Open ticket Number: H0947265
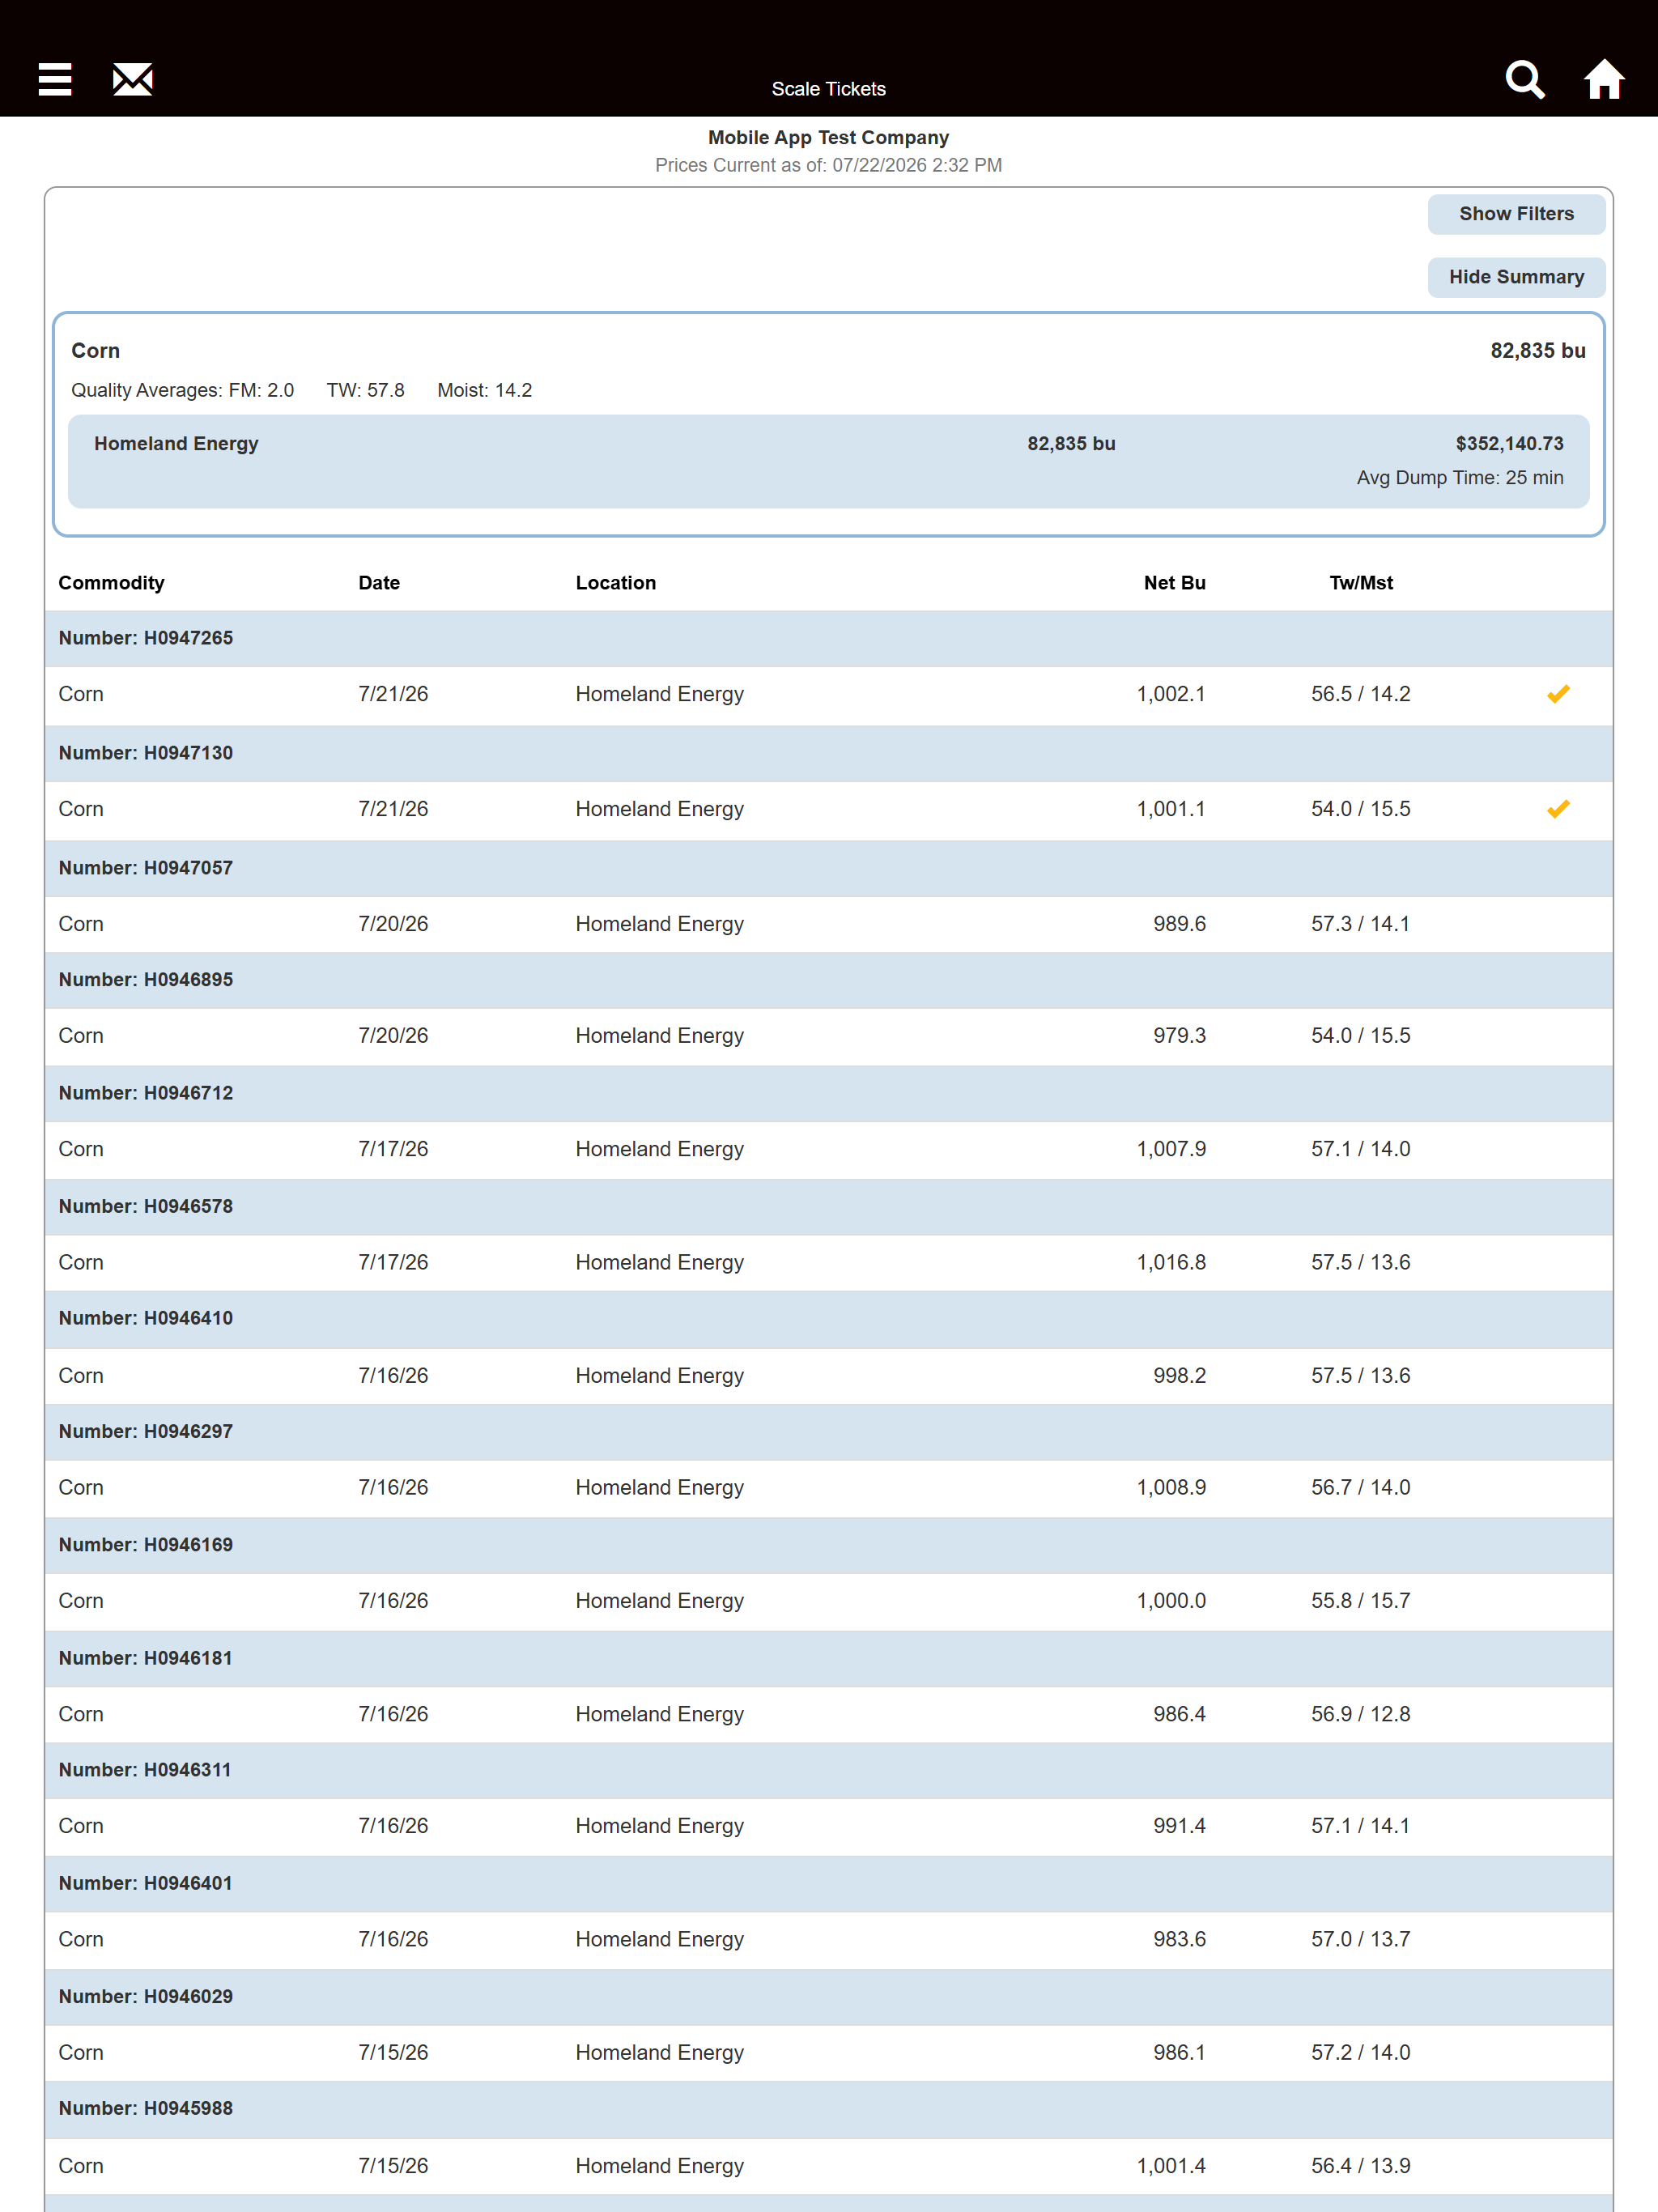This screenshot has height=2212, width=1658. [x=828, y=638]
